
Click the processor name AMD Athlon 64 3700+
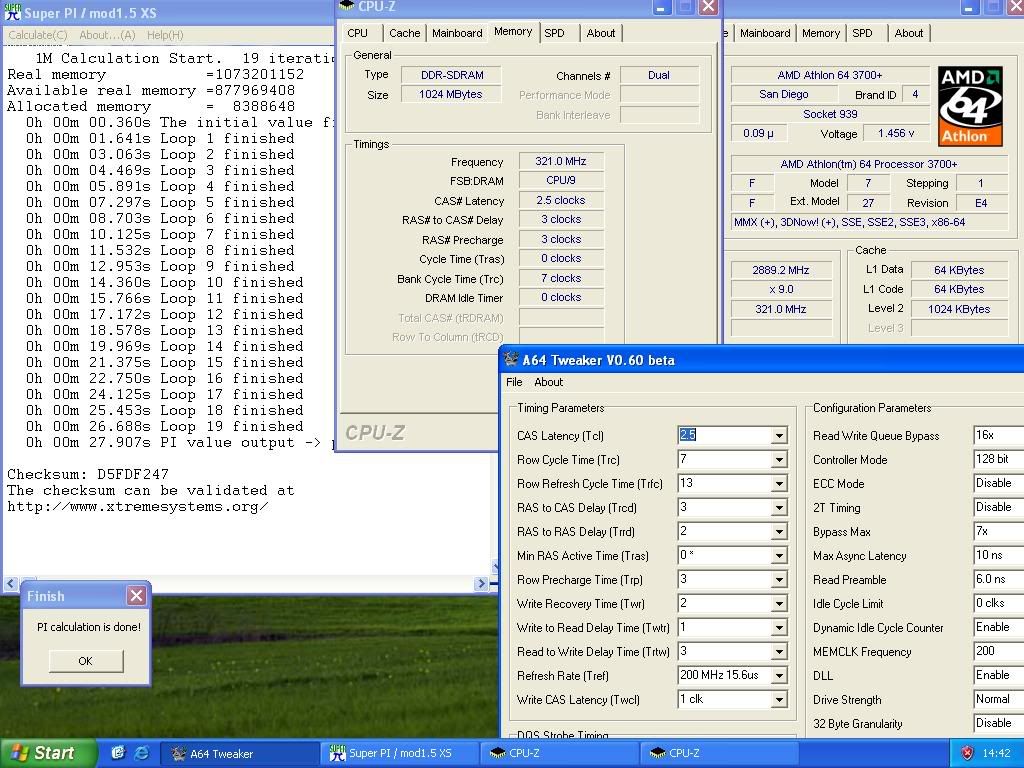829,75
